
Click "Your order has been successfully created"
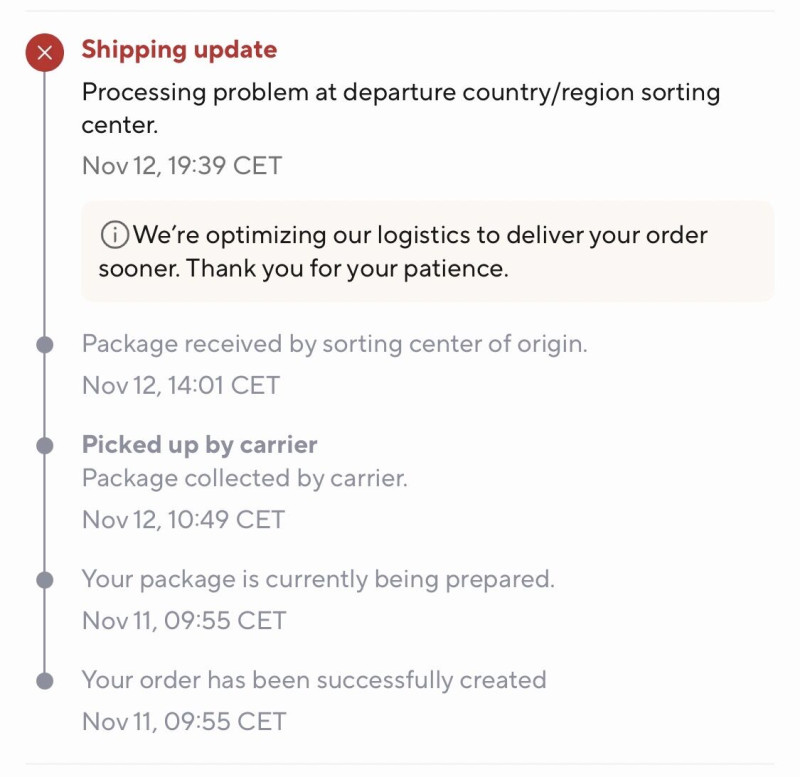(313, 680)
